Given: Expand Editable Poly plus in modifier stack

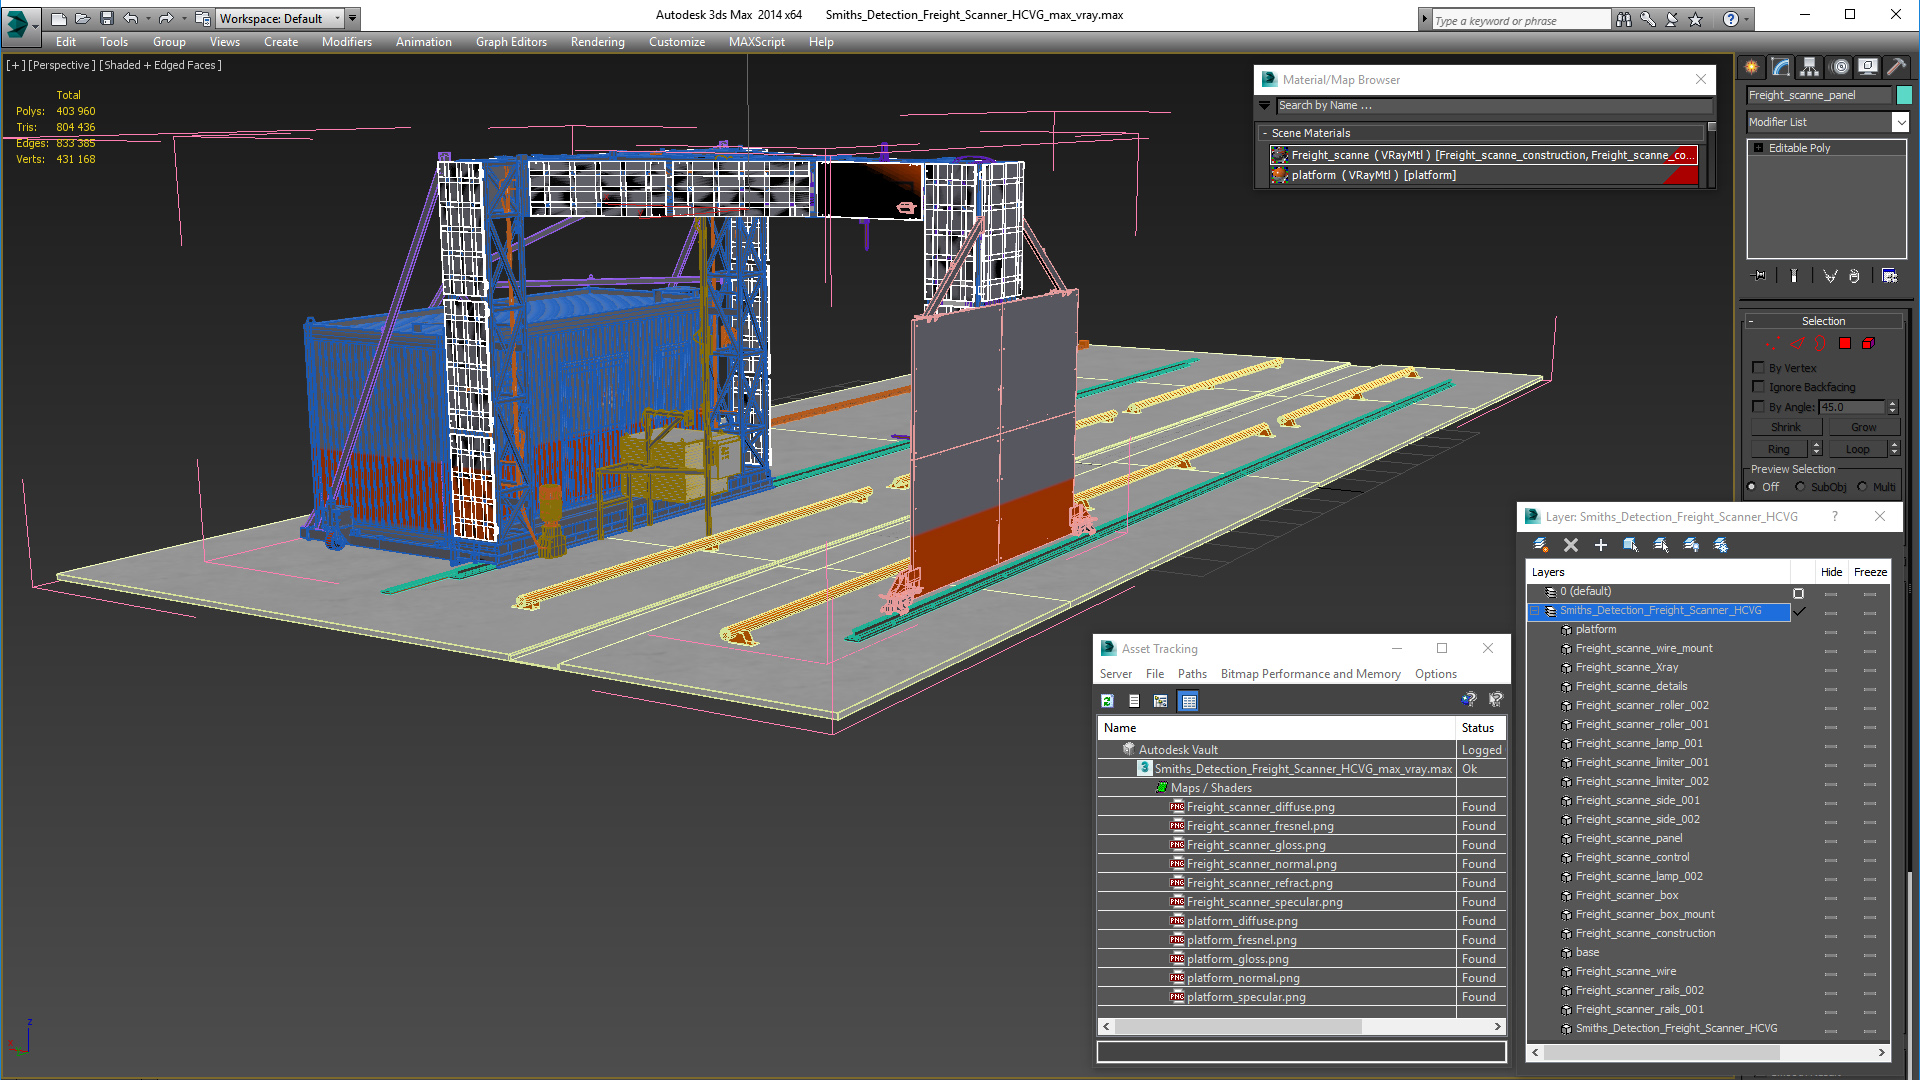Looking at the screenshot, I should click(x=1759, y=148).
